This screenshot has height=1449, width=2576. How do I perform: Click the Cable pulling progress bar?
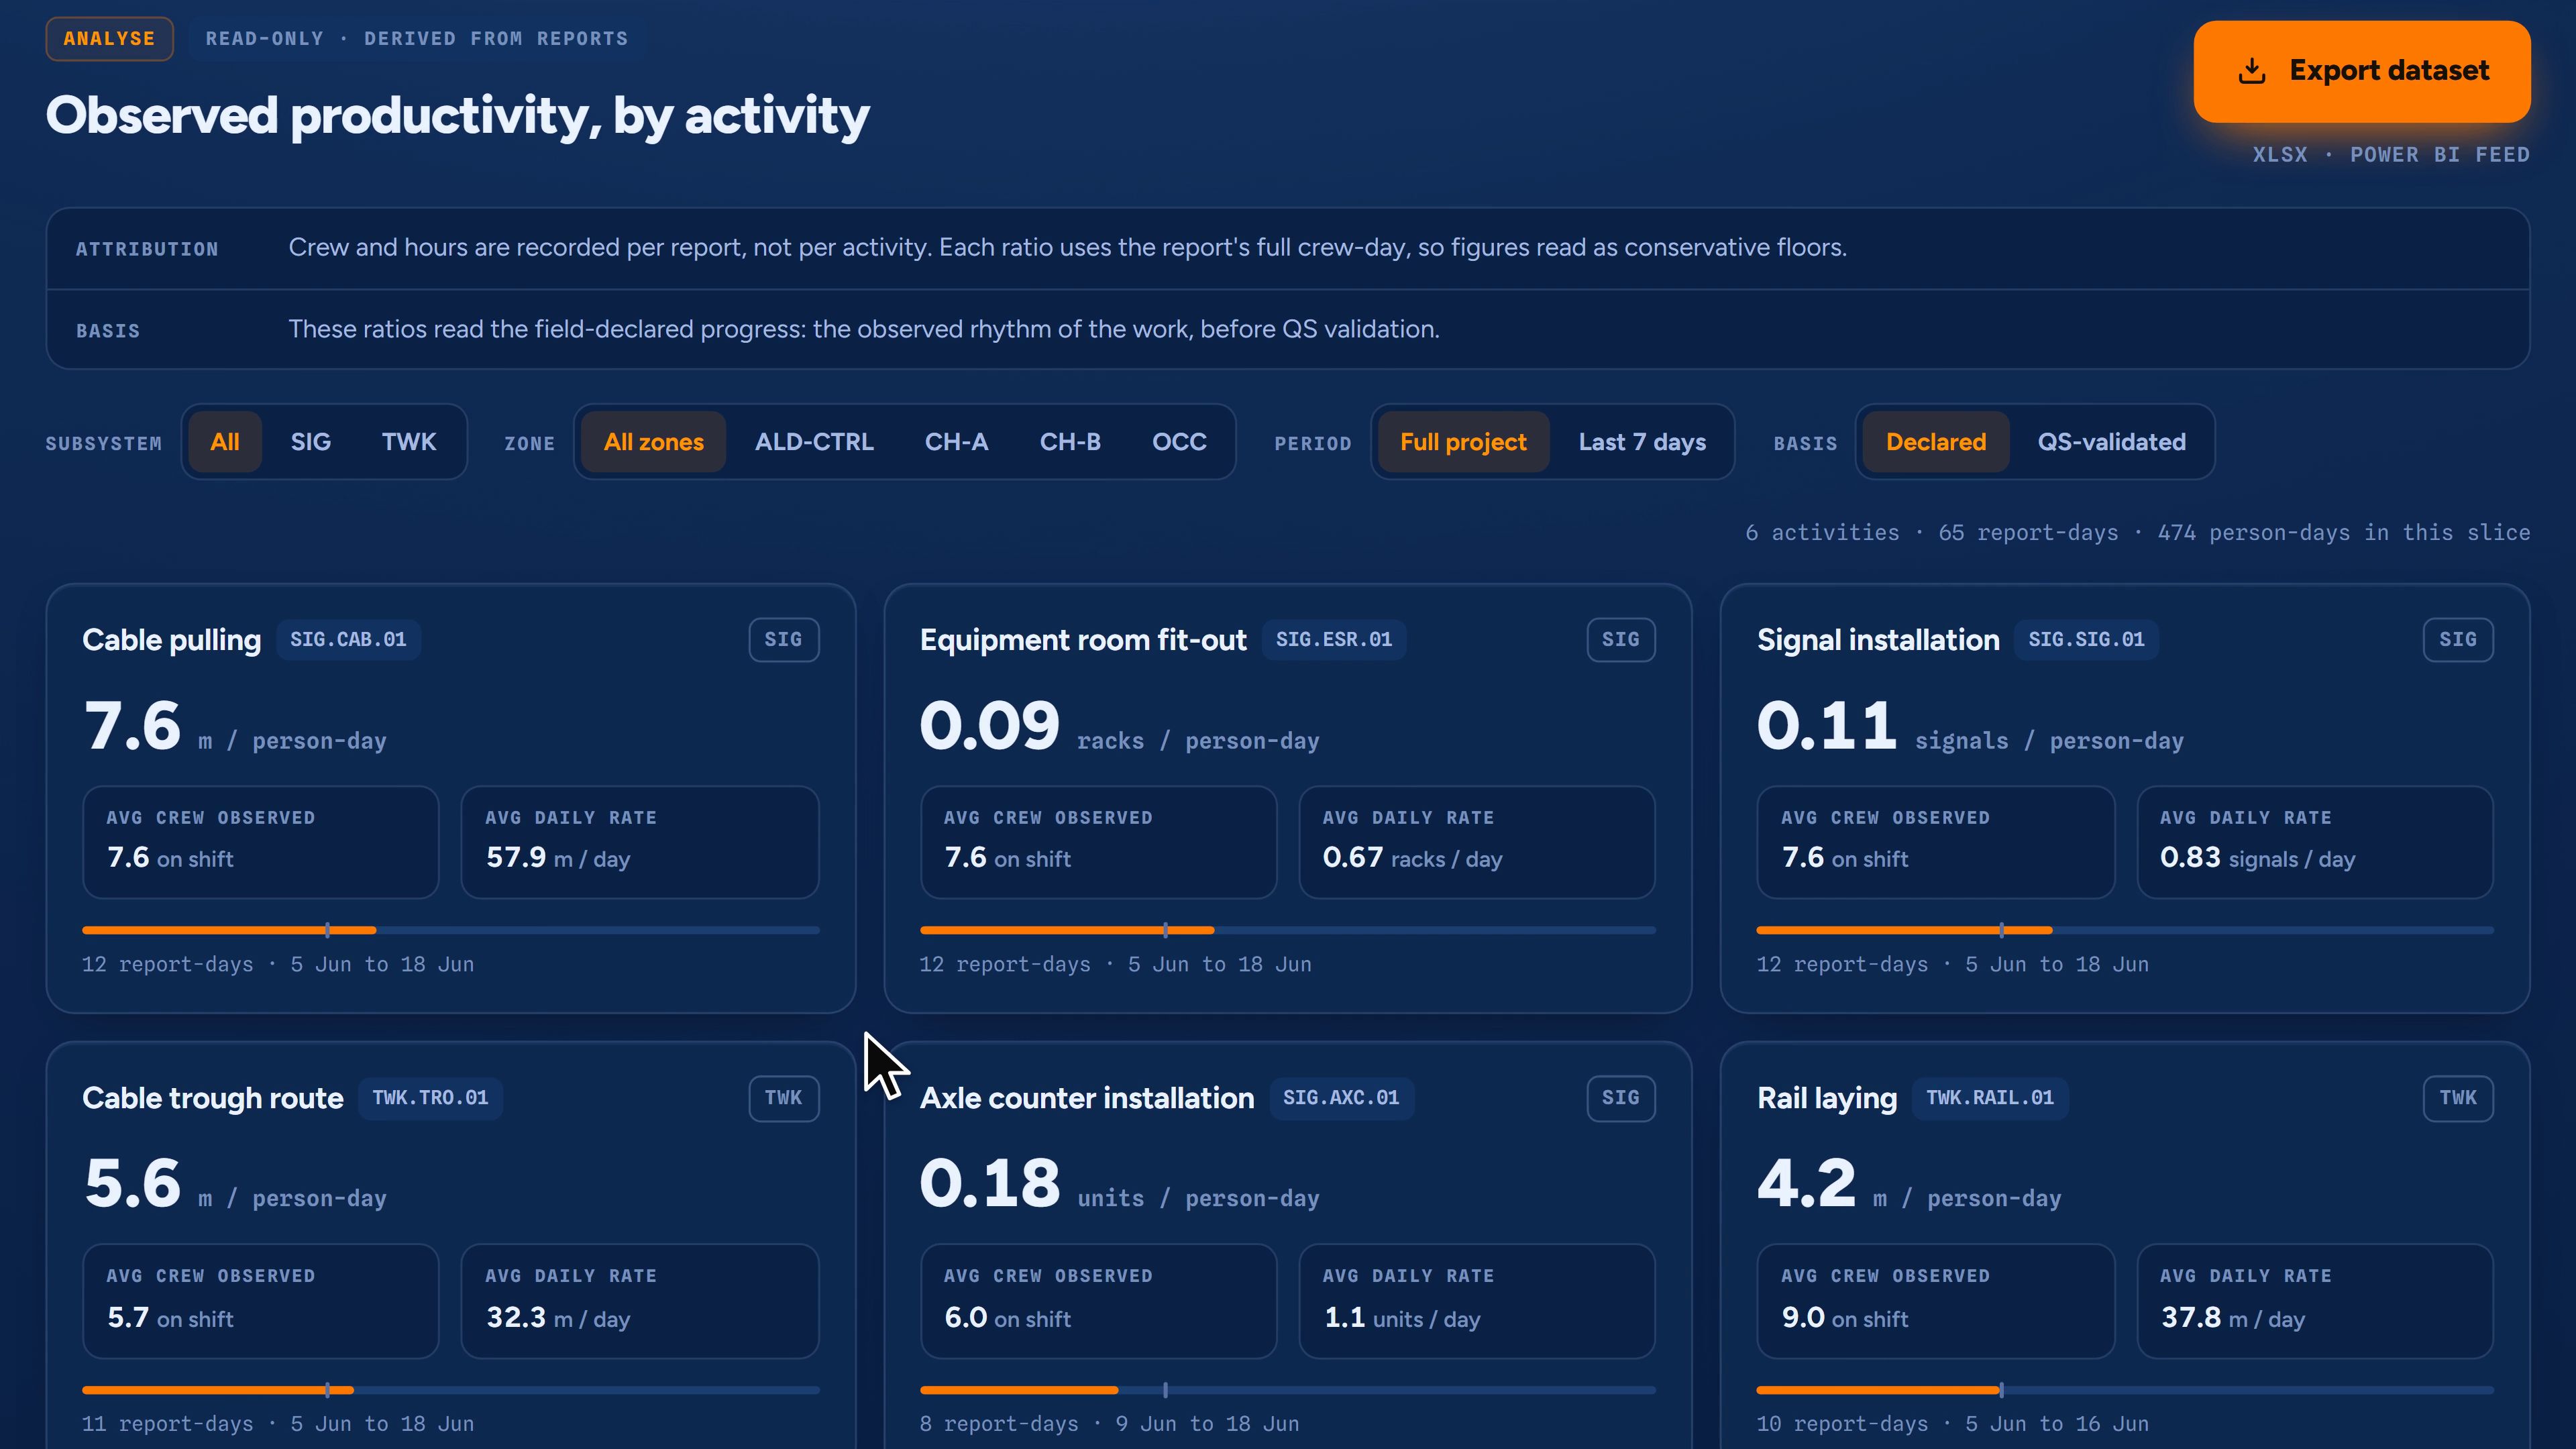[x=451, y=930]
